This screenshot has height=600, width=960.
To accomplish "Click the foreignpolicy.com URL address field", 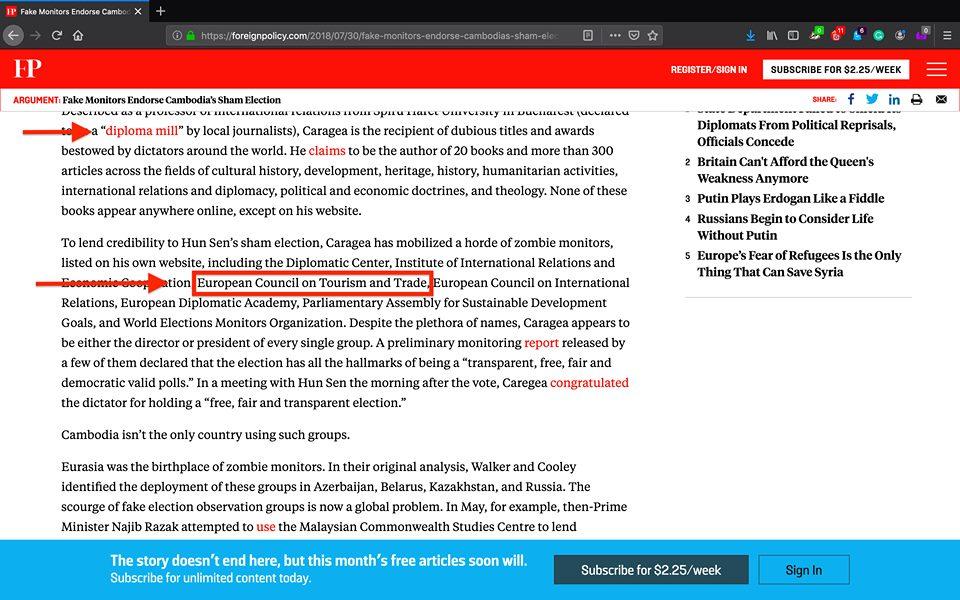I will click(x=380, y=36).
